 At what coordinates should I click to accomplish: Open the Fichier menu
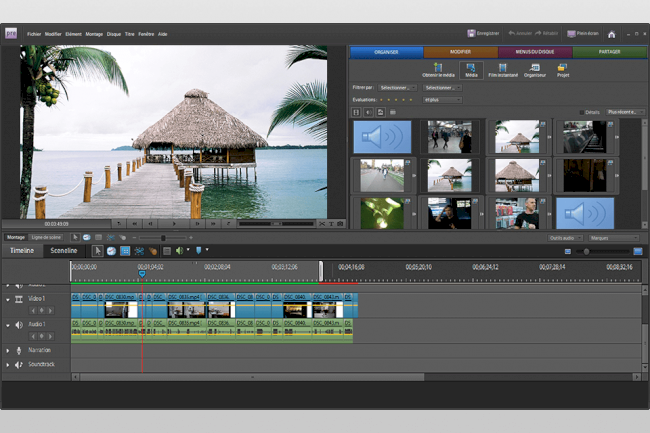[x=34, y=33]
